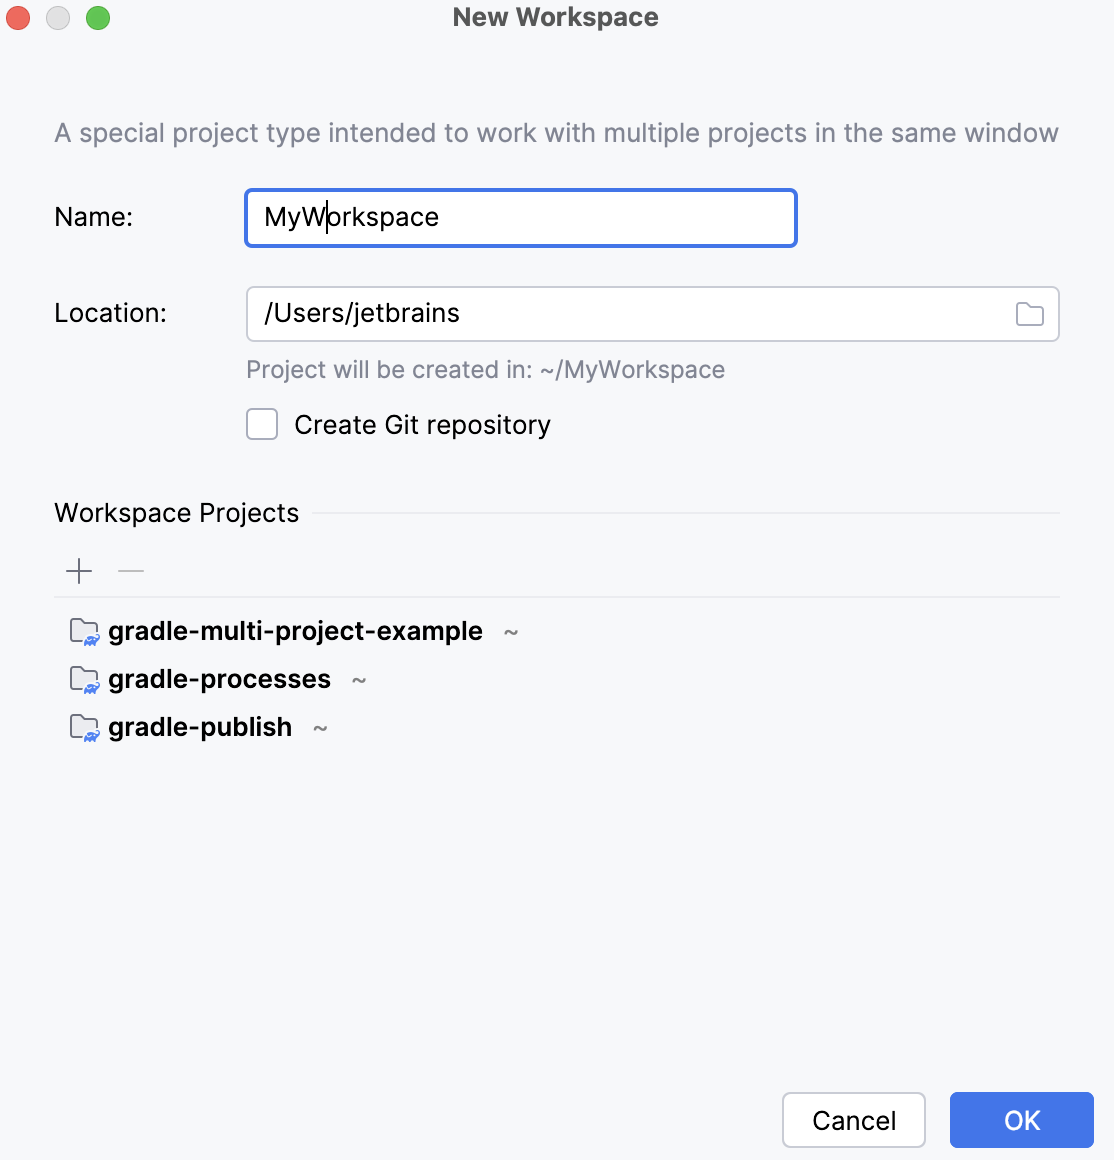The height and width of the screenshot is (1160, 1114).
Task: Confirm workspace creation with OK
Action: coord(1021,1120)
